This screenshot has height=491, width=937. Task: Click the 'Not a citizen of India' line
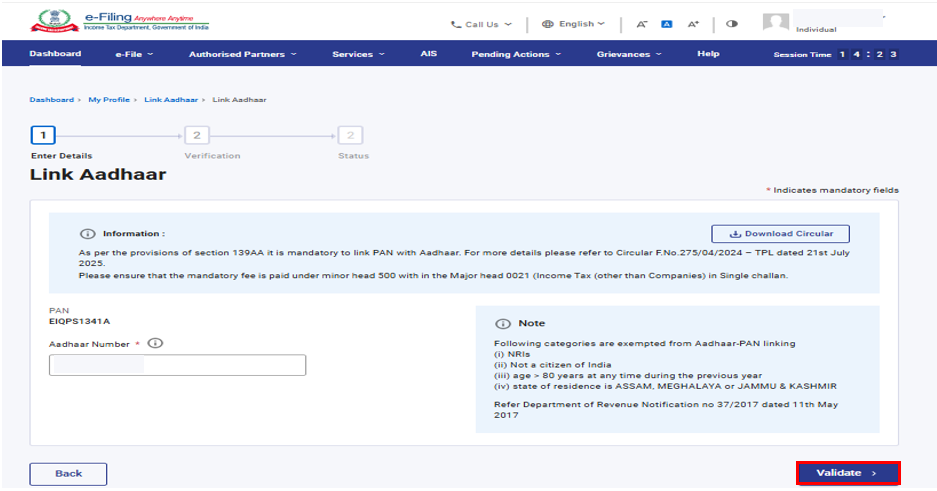(552, 364)
